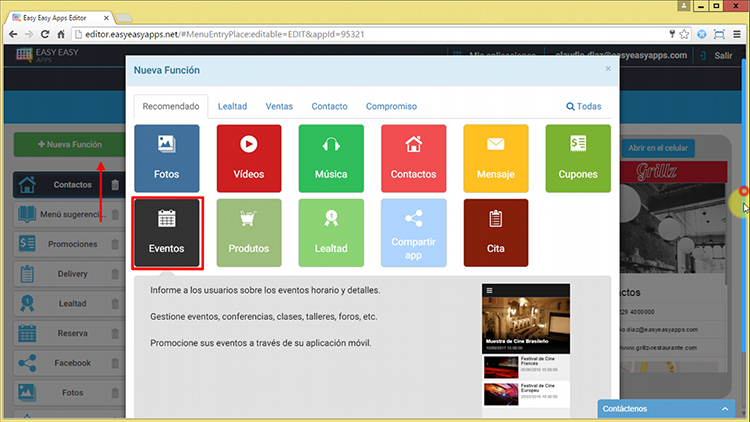Open the Ventas tab
Image resolution: width=750 pixels, height=422 pixels.
coord(279,106)
